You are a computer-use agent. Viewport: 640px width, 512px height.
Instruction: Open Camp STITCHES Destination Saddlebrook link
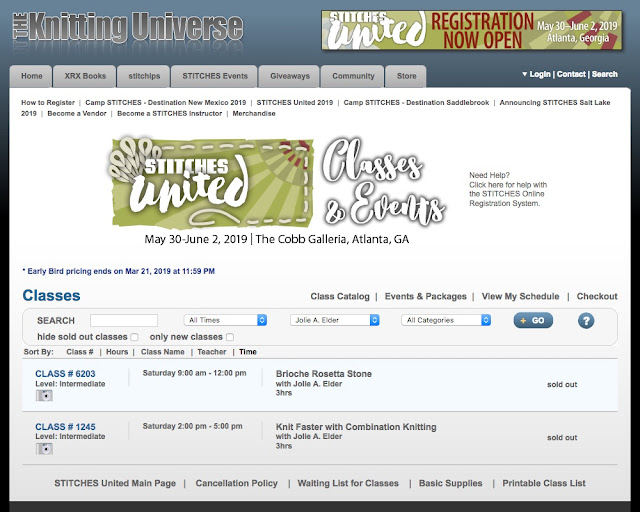coord(416,102)
